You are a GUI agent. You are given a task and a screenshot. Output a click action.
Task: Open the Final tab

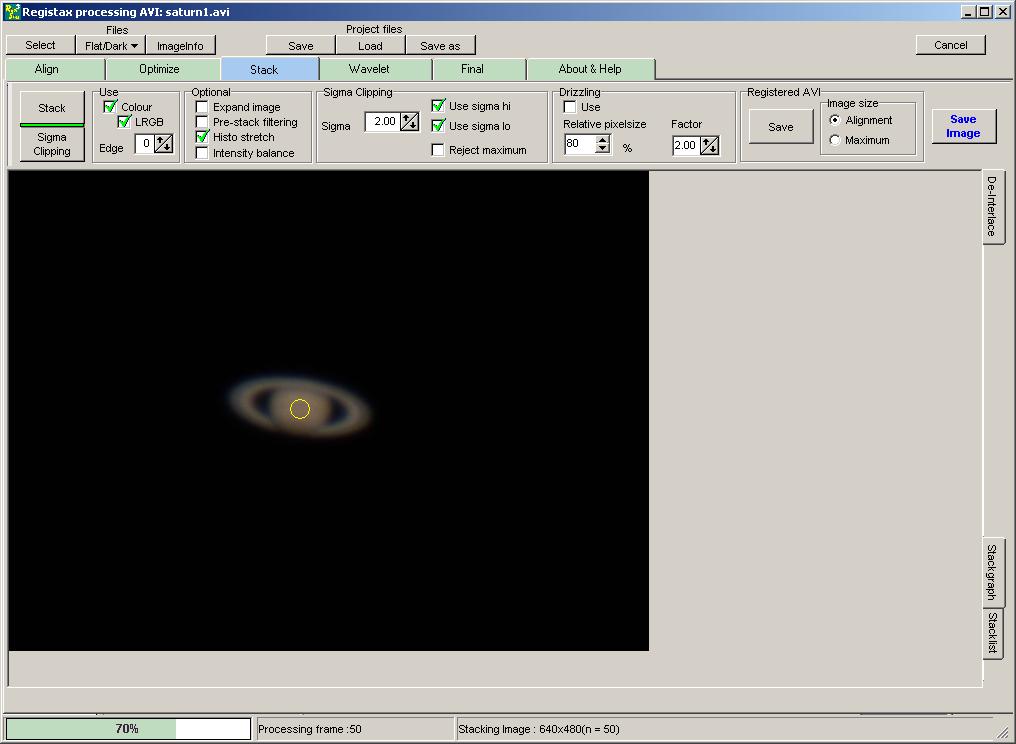point(472,69)
